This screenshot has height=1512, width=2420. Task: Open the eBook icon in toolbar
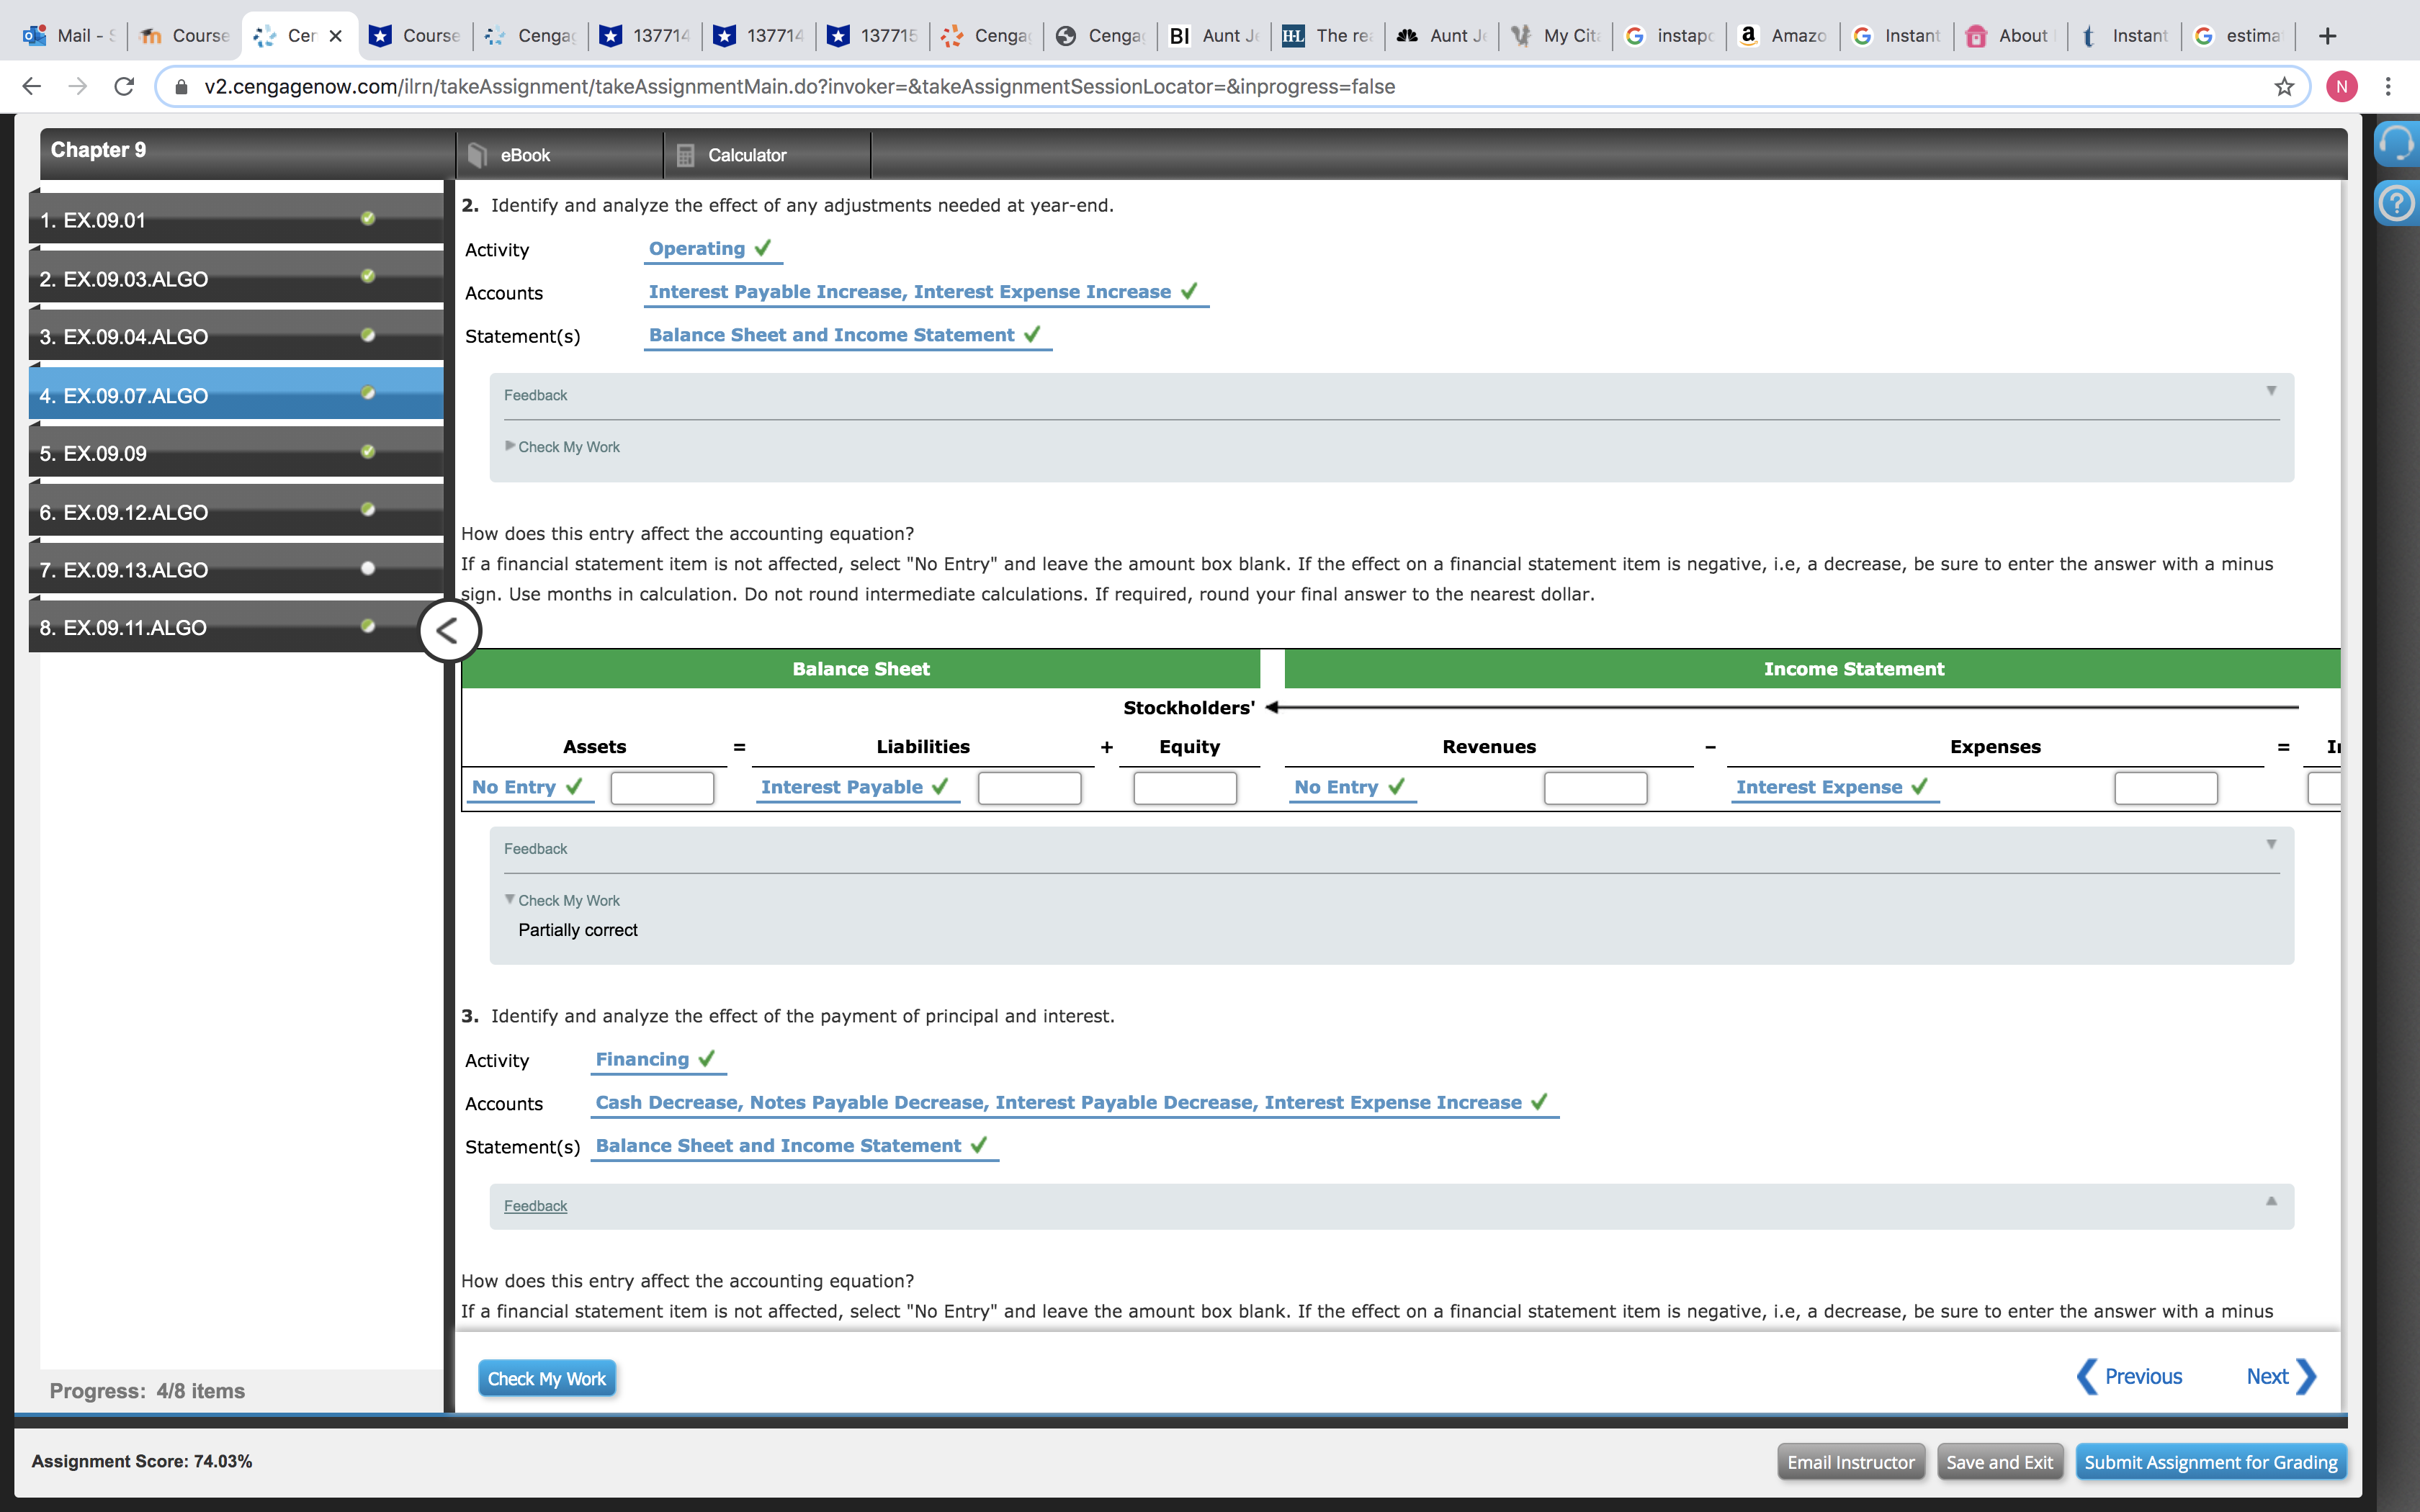[x=478, y=155]
